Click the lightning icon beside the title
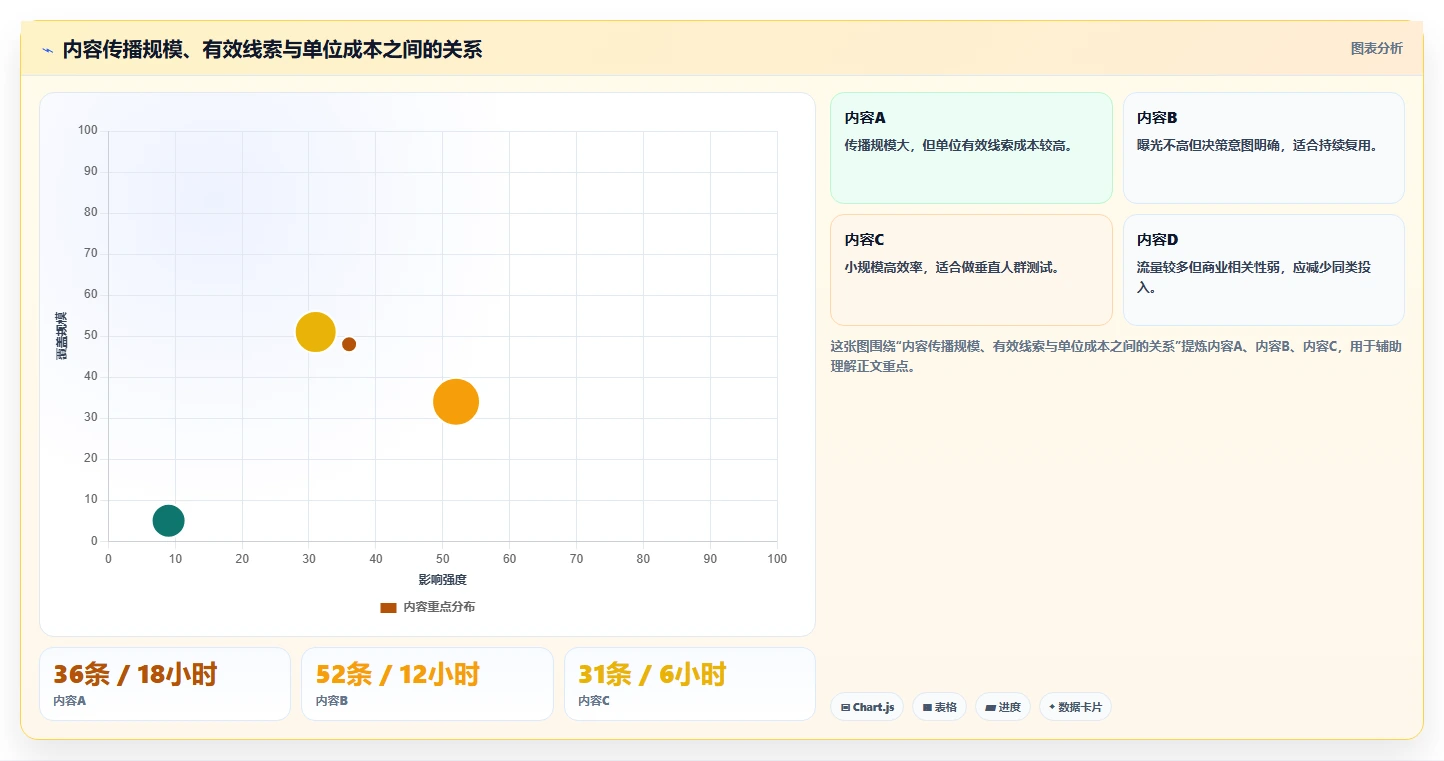Screen dimensions: 1444x761 48,50
